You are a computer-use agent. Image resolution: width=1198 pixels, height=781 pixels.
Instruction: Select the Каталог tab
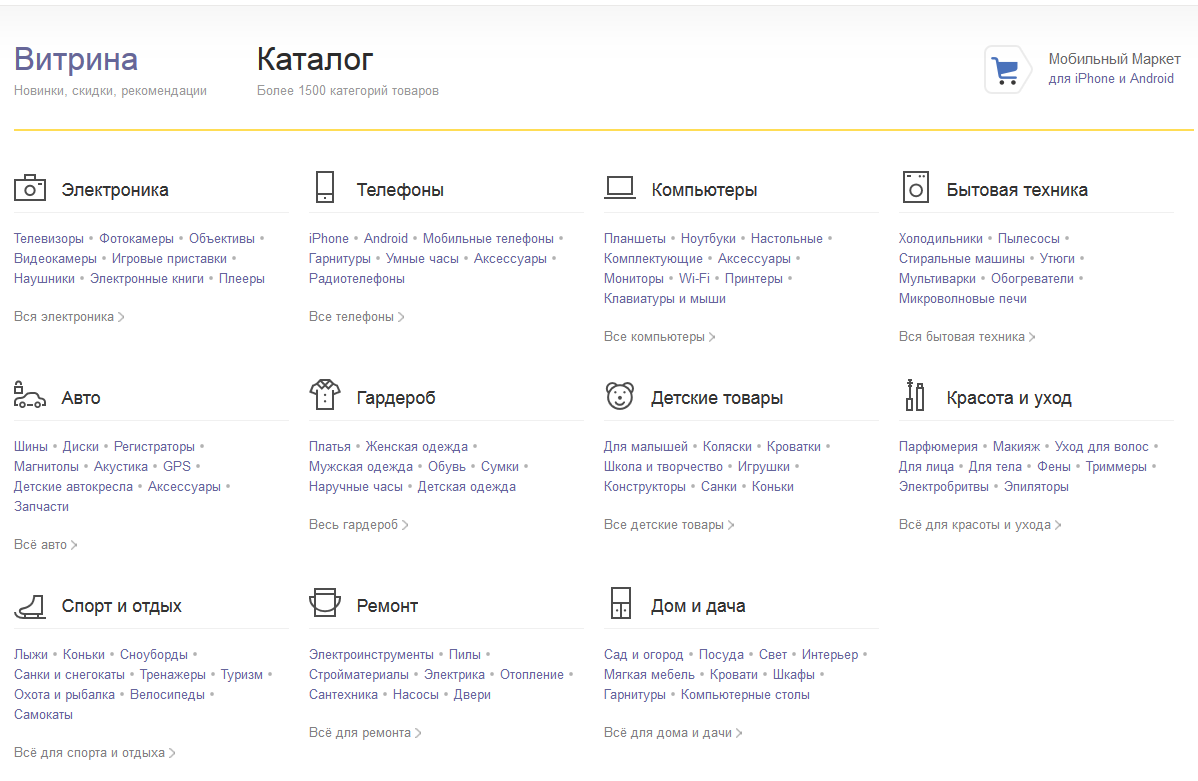pyautogui.click(x=315, y=59)
